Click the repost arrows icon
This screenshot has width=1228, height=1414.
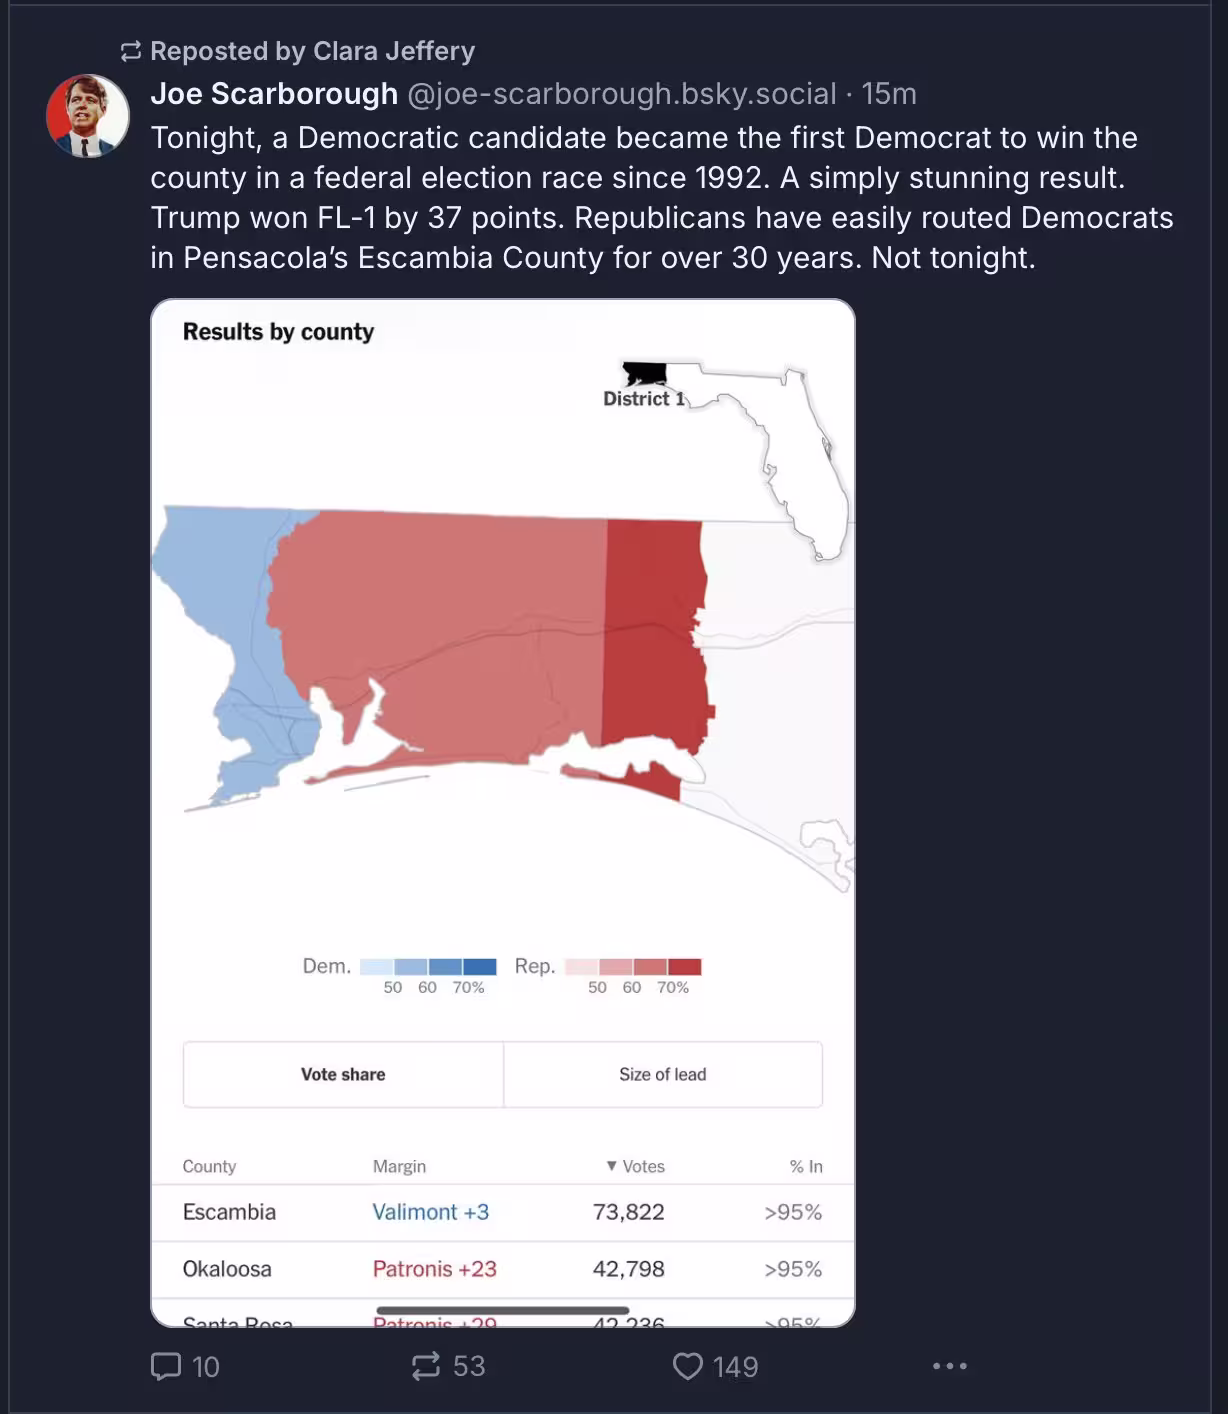pos(426,1366)
